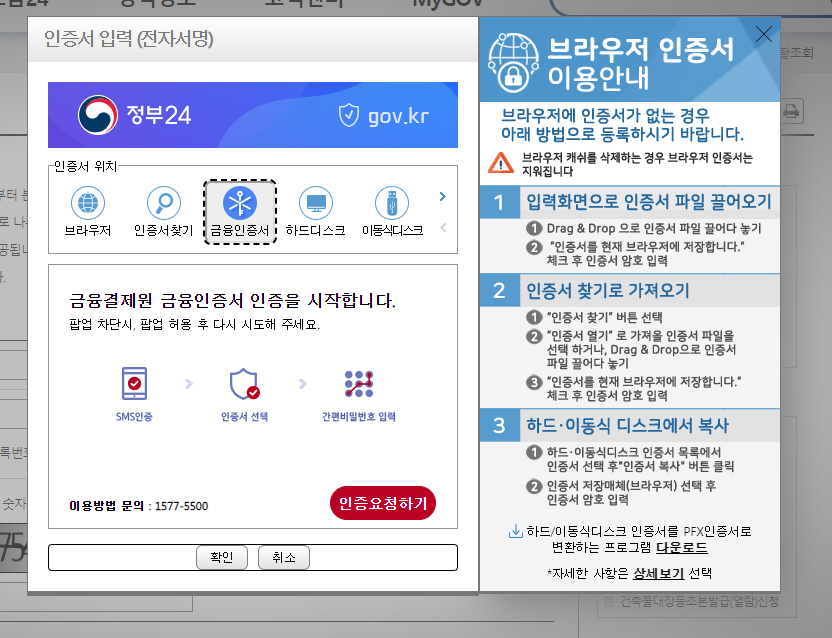The image size is (832, 638).
Task: Click the SMS인증 phone step icon
Action: 134,383
